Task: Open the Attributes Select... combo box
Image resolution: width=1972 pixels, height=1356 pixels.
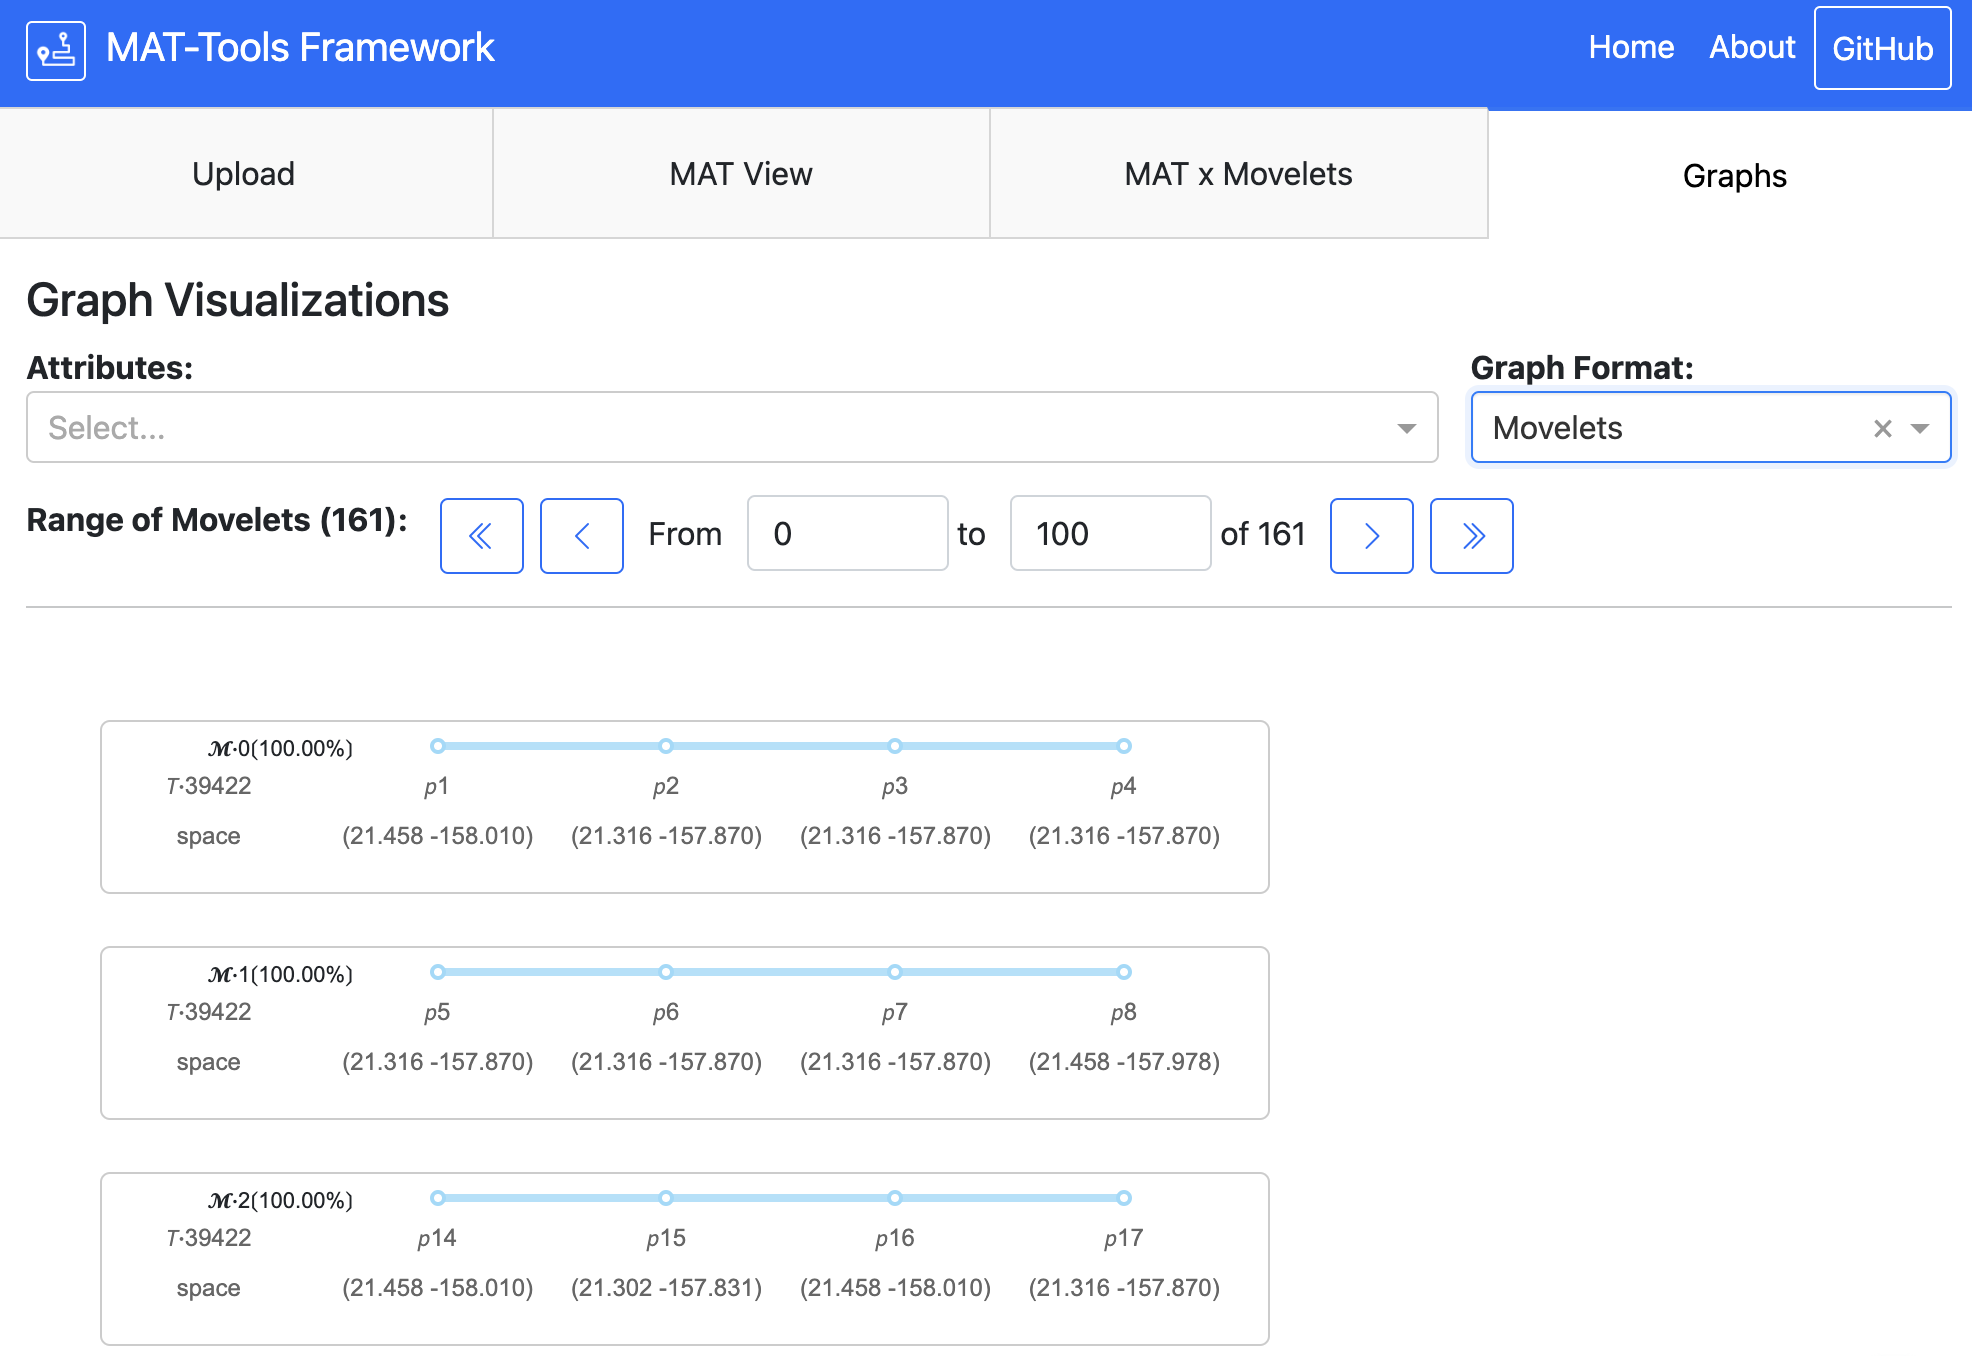Action: point(700,428)
